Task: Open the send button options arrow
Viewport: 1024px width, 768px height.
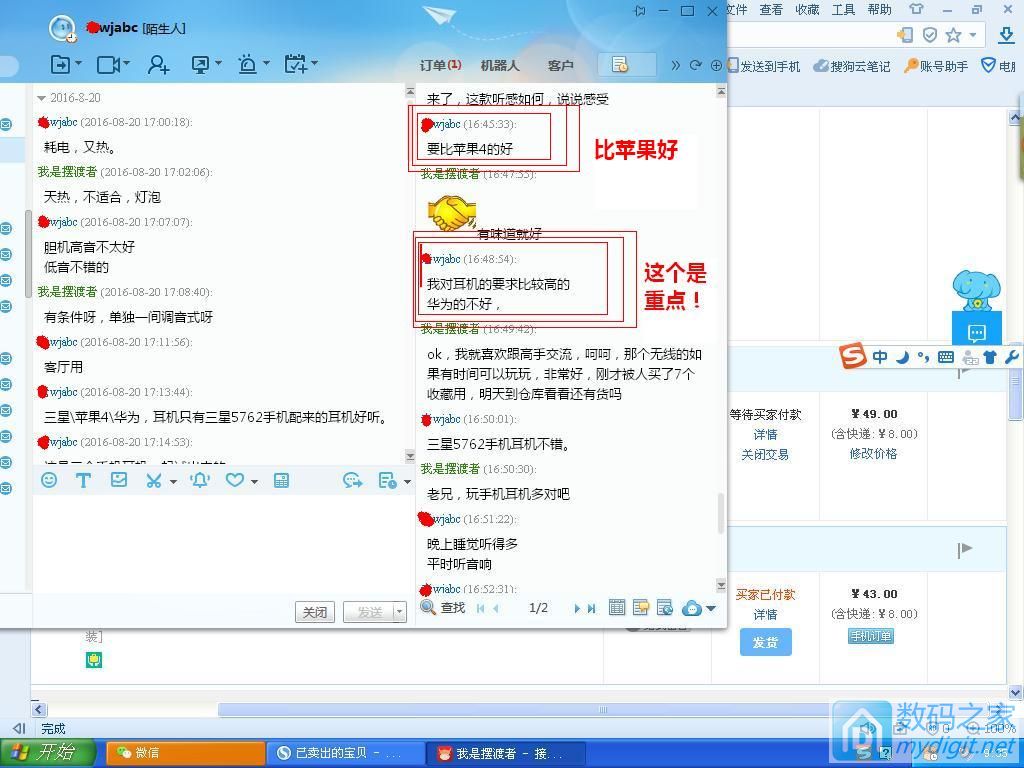Action: click(x=399, y=612)
